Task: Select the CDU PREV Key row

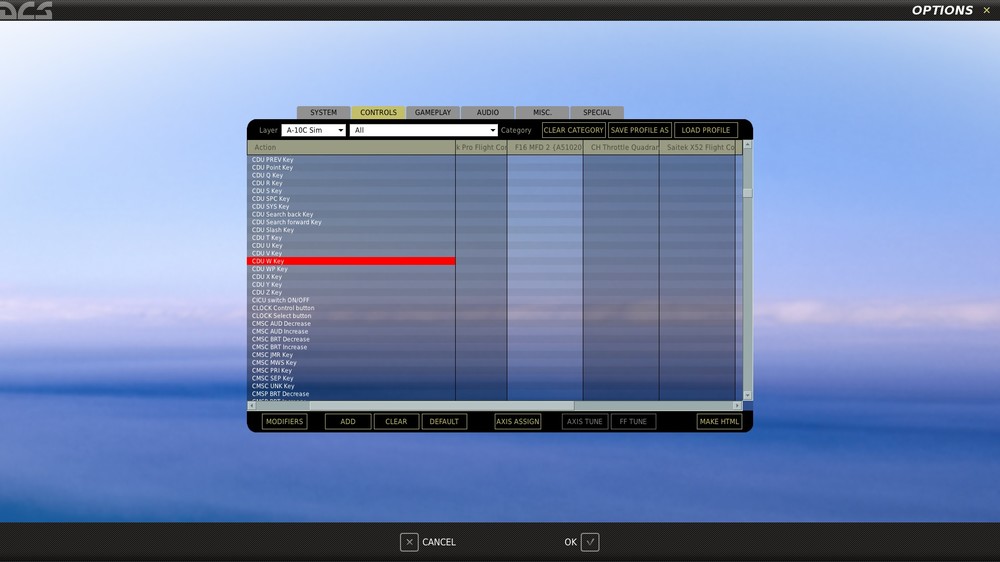Action: pyautogui.click(x=351, y=160)
